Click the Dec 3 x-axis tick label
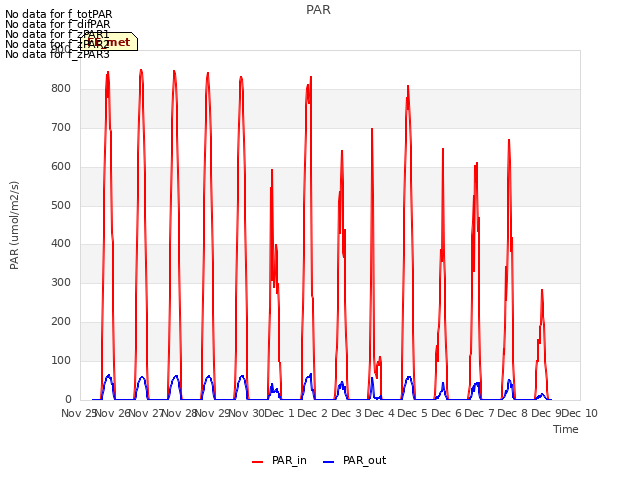The height and width of the screenshot is (480, 640). (346, 413)
